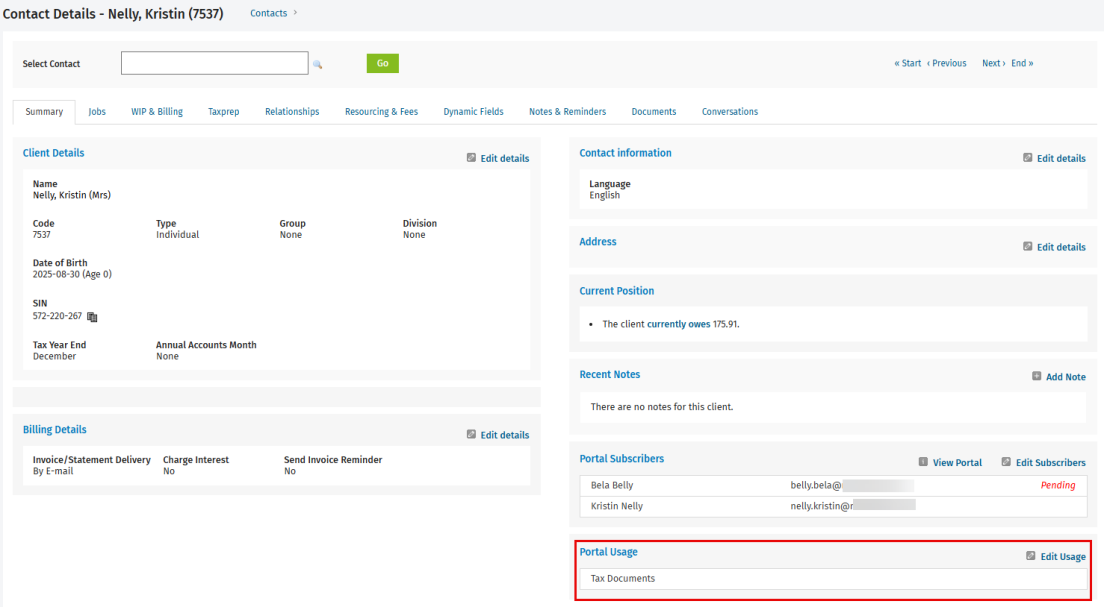
Task: Open the 'currently owes' link
Action: (678, 324)
